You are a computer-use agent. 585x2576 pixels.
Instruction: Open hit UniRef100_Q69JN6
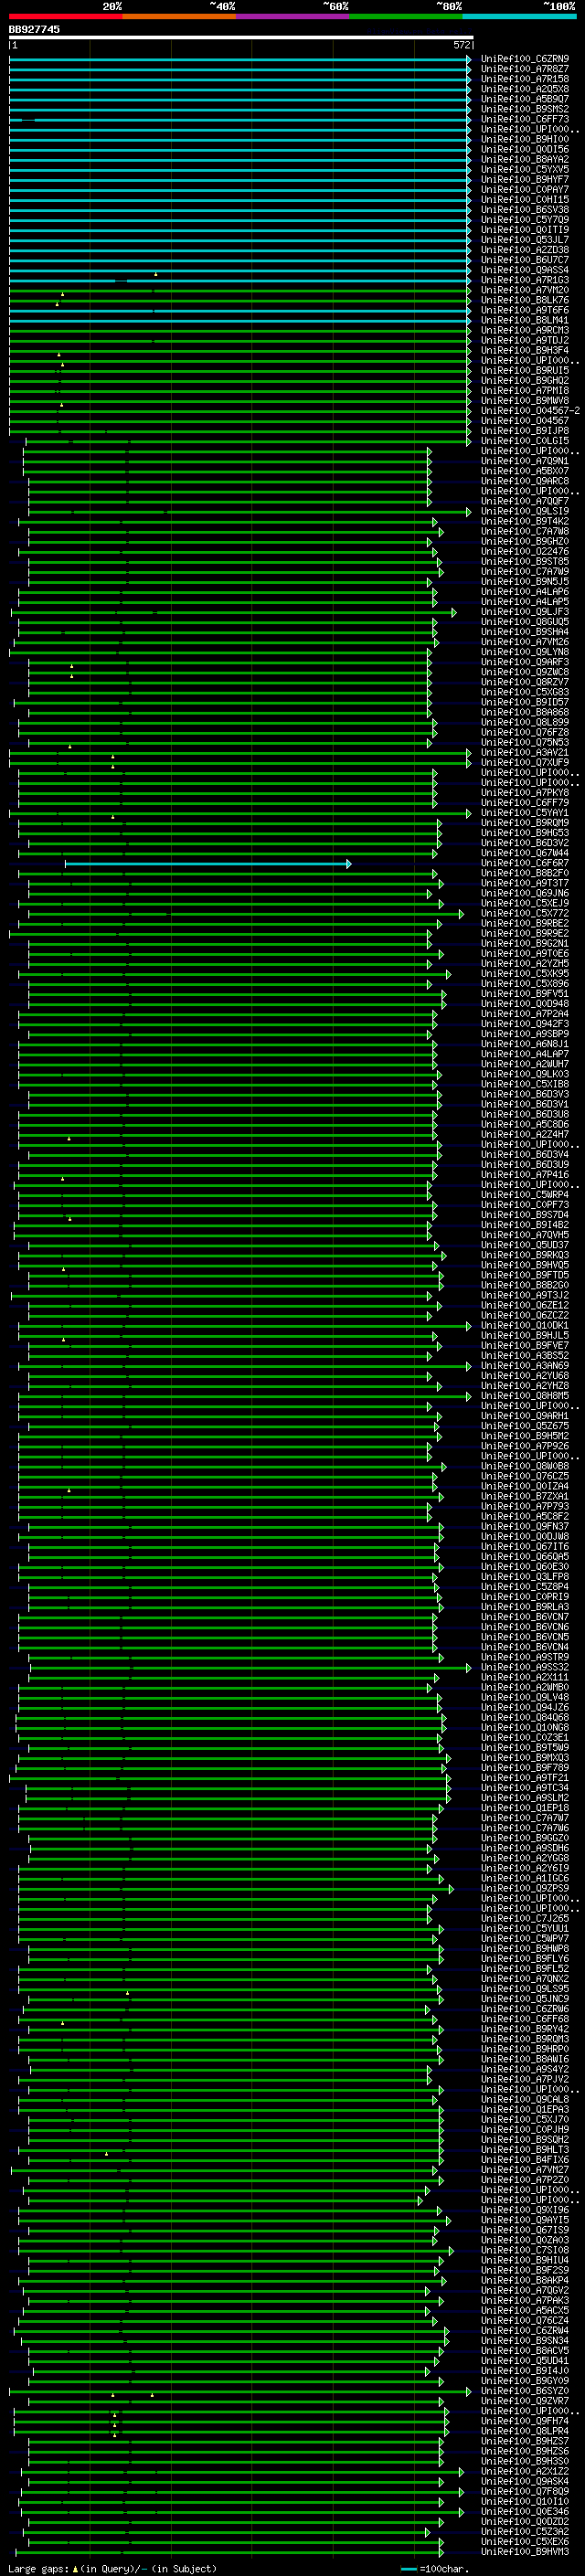tap(525, 893)
